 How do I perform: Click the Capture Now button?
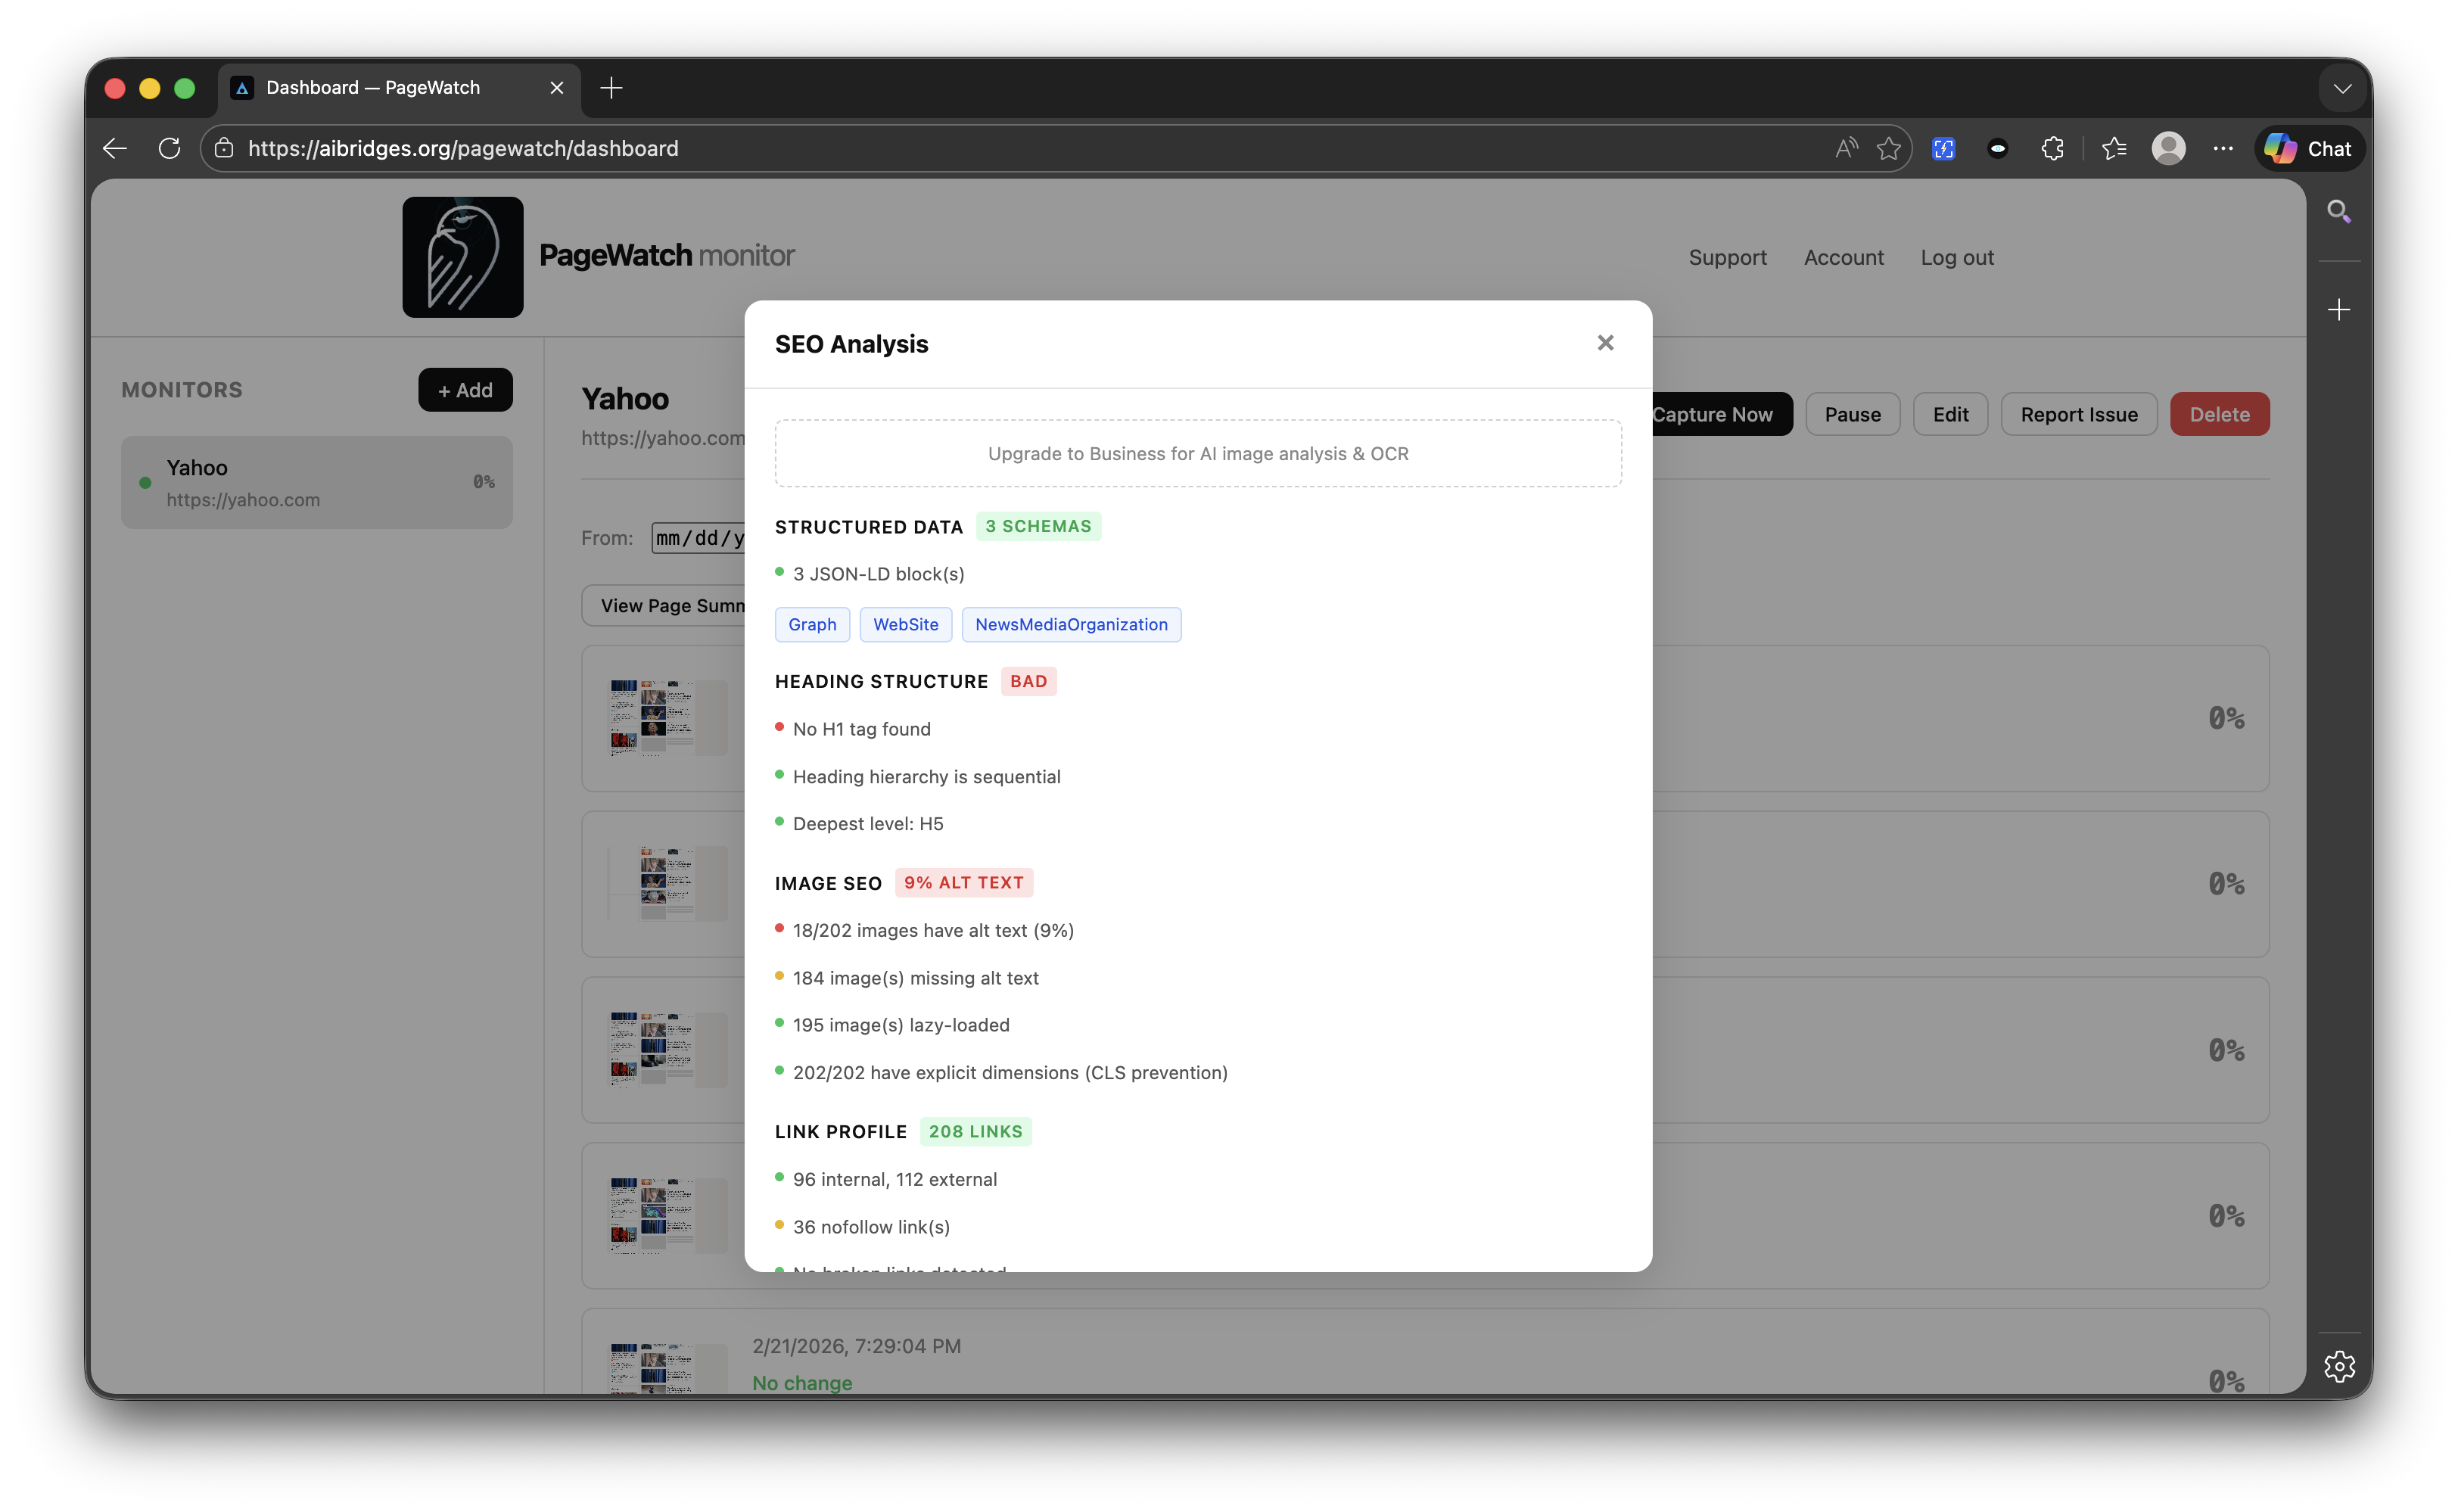[x=1714, y=413]
